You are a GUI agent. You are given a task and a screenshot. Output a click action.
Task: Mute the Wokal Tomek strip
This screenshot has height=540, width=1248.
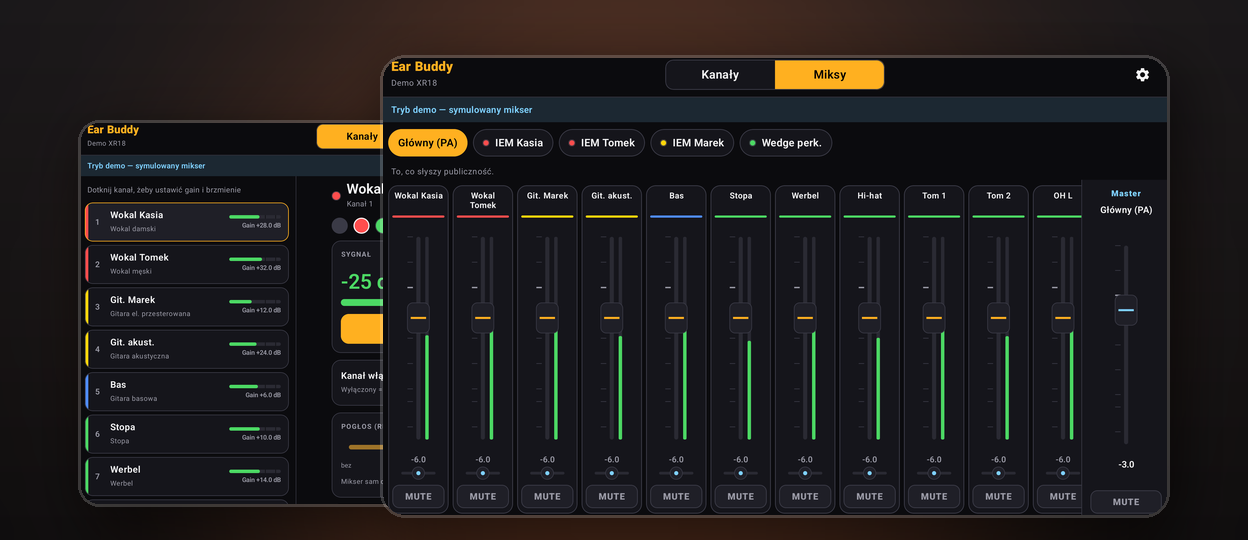pos(483,496)
